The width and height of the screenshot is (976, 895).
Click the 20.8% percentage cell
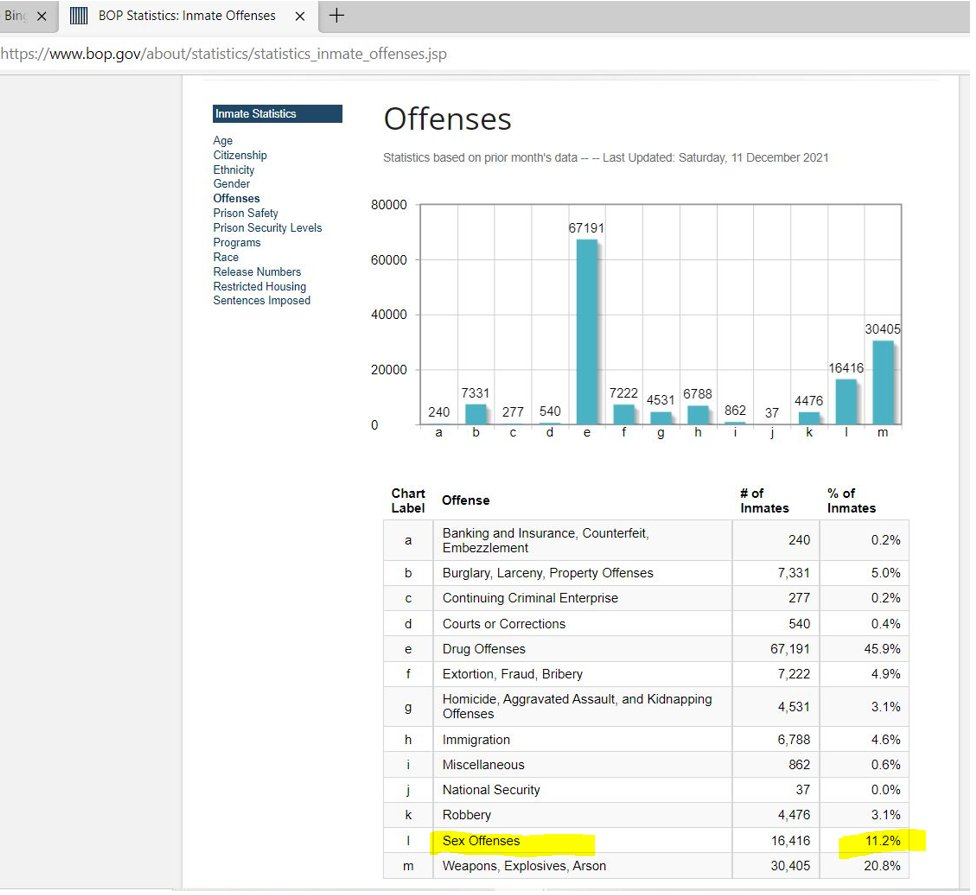pos(865,866)
